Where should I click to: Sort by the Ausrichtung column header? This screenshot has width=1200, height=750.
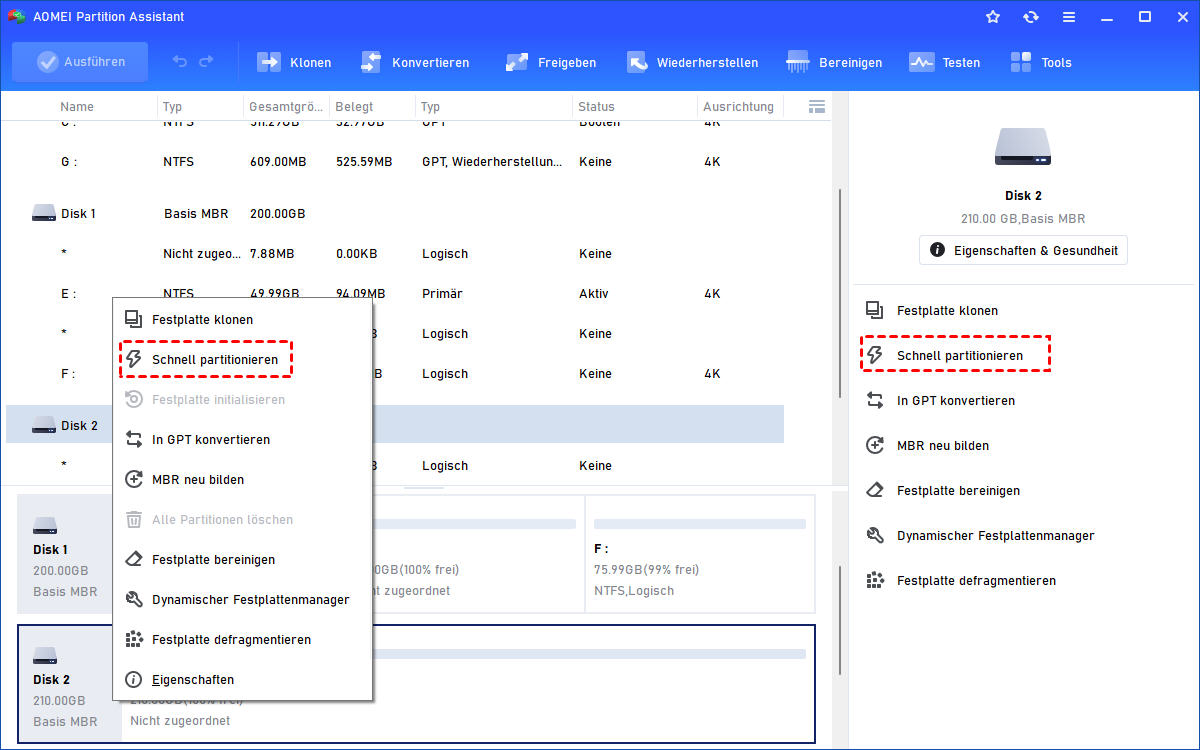click(x=739, y=107)
